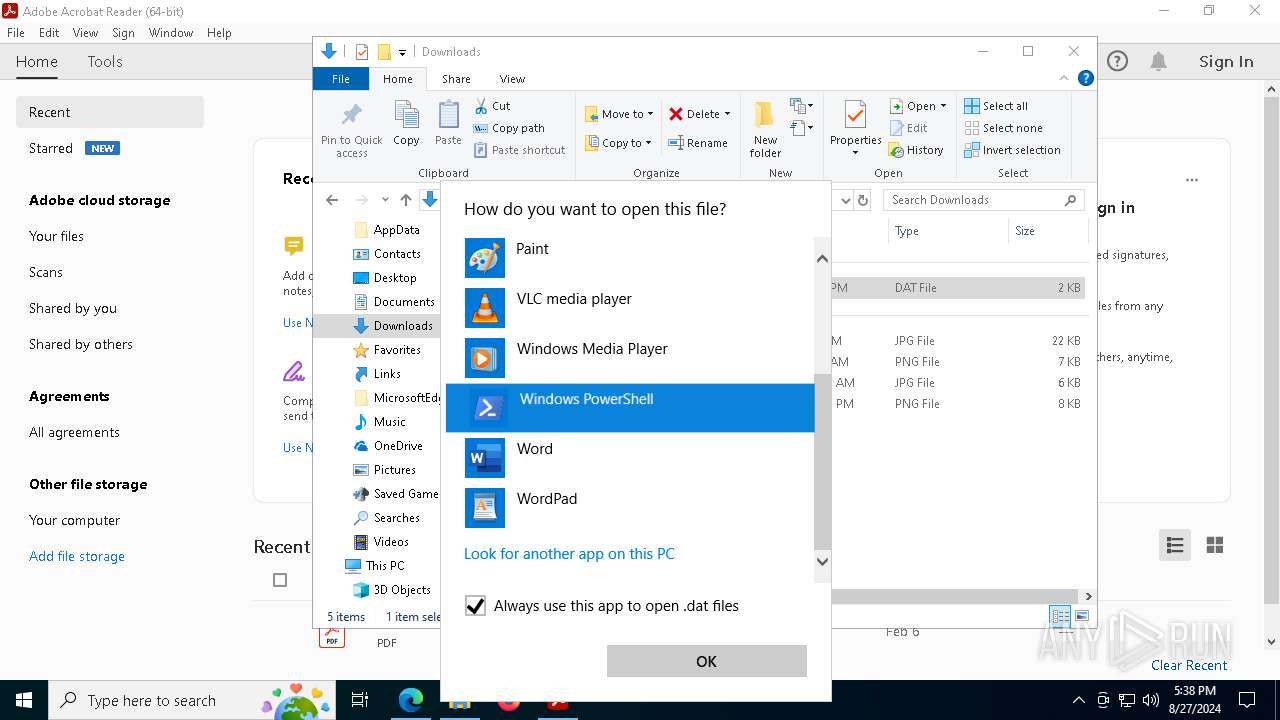Click Paste shortcut in Clipboard group
This screenshot has height=720, width=1280.
pyautogui.click(x=519, y=150)
